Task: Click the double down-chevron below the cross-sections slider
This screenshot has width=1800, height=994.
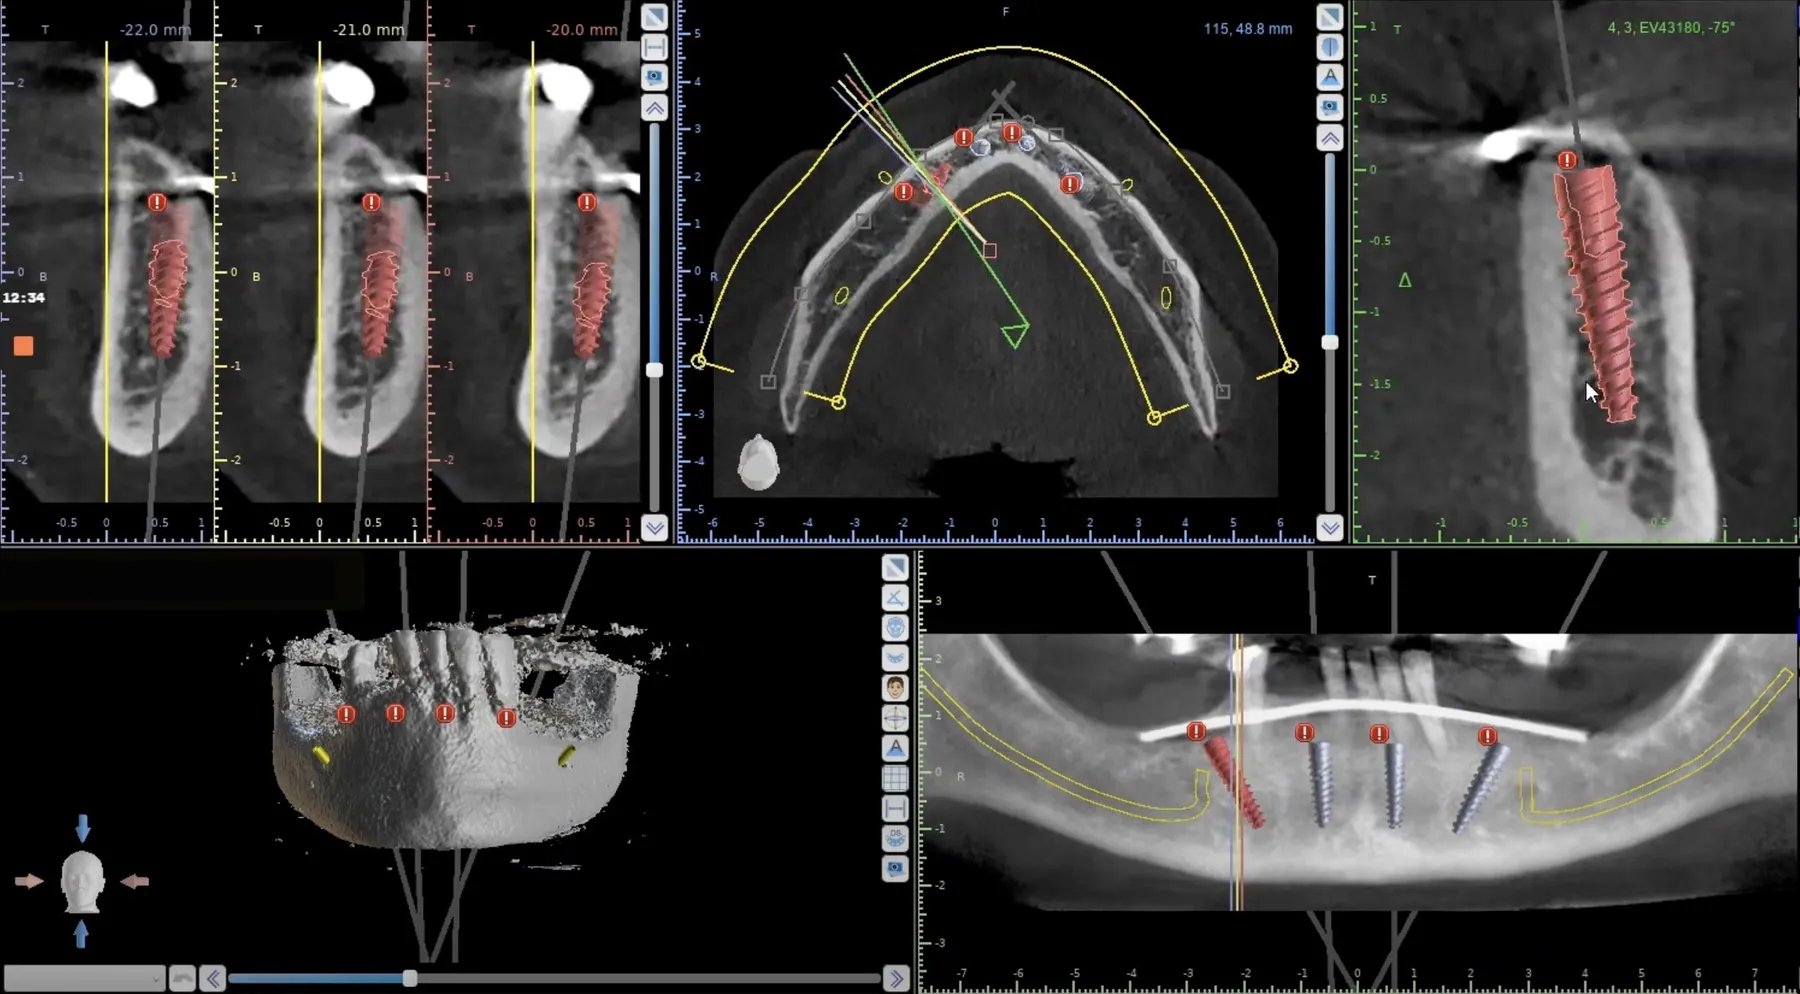Action: click(654, 528)
